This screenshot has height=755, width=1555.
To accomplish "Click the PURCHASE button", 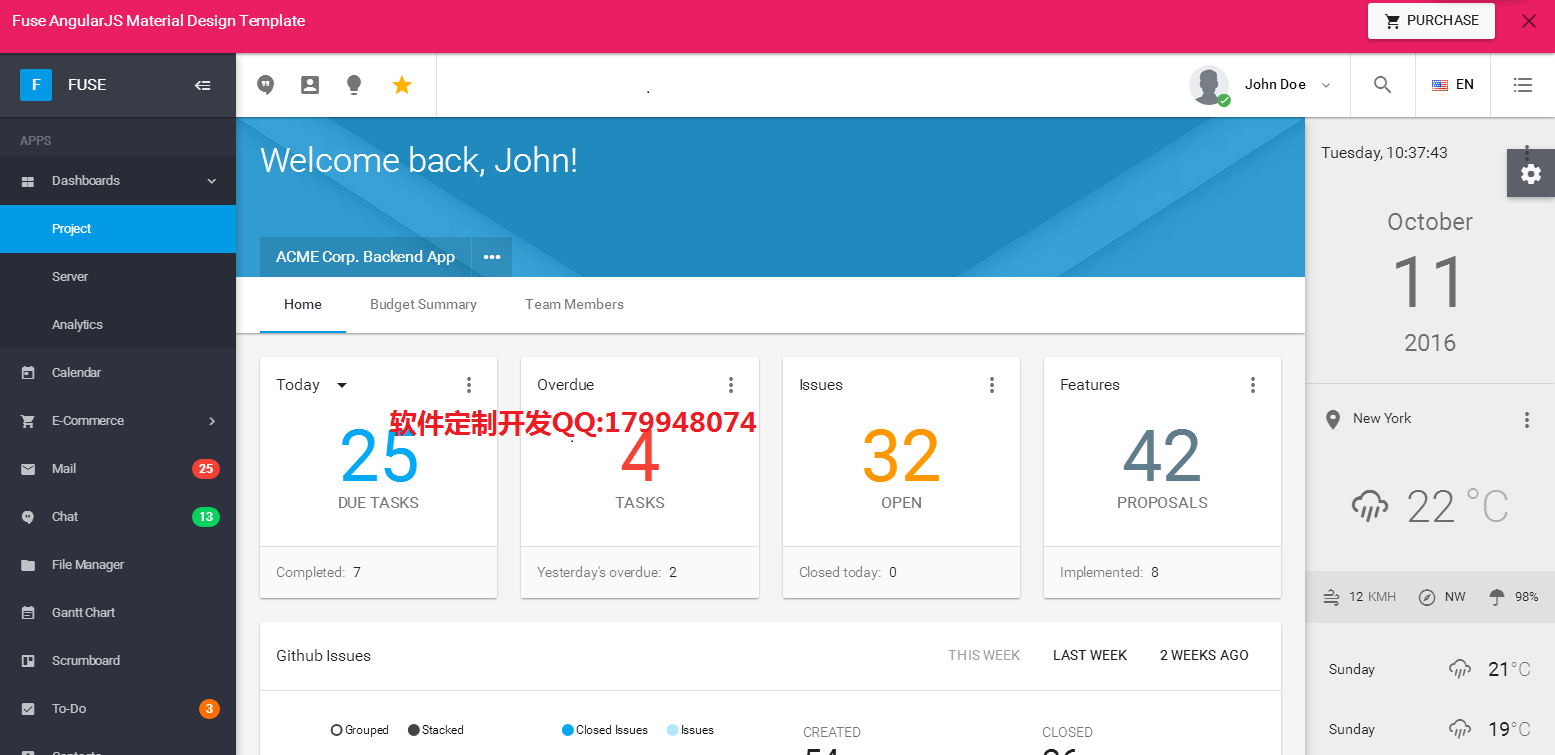I will pos(1430,21).
